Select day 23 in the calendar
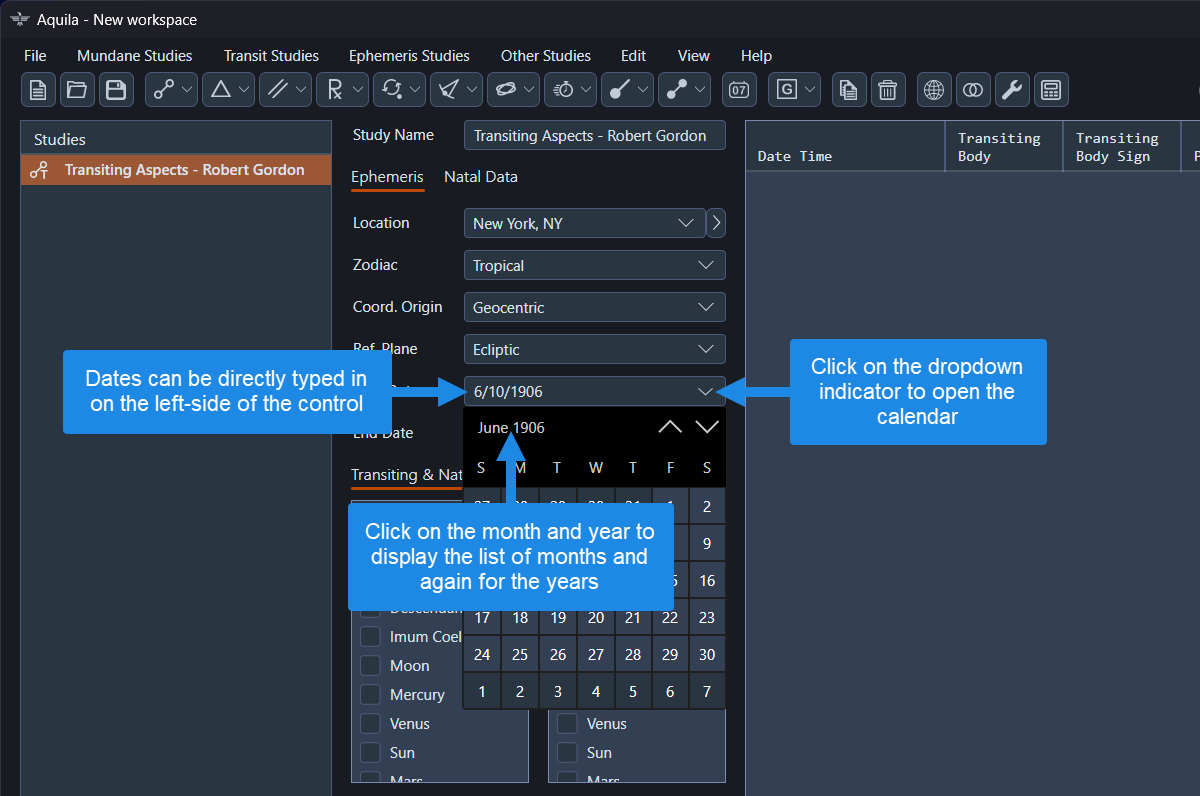 click(x=707, y=618)
